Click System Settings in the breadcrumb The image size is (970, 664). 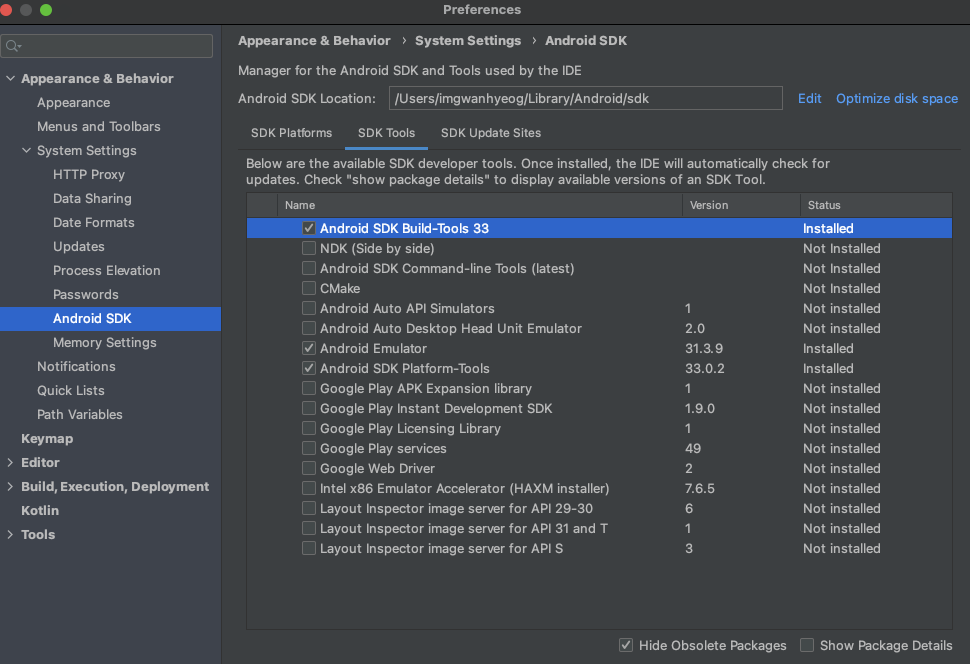click(468, 41)
